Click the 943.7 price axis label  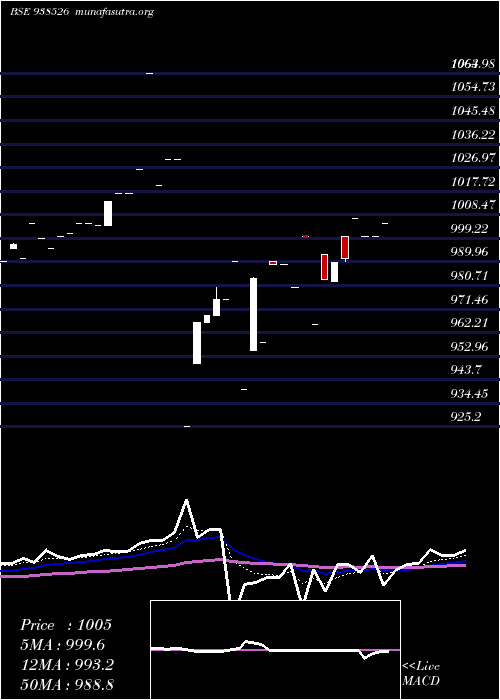pyautogui.click(x=466, y=370)
